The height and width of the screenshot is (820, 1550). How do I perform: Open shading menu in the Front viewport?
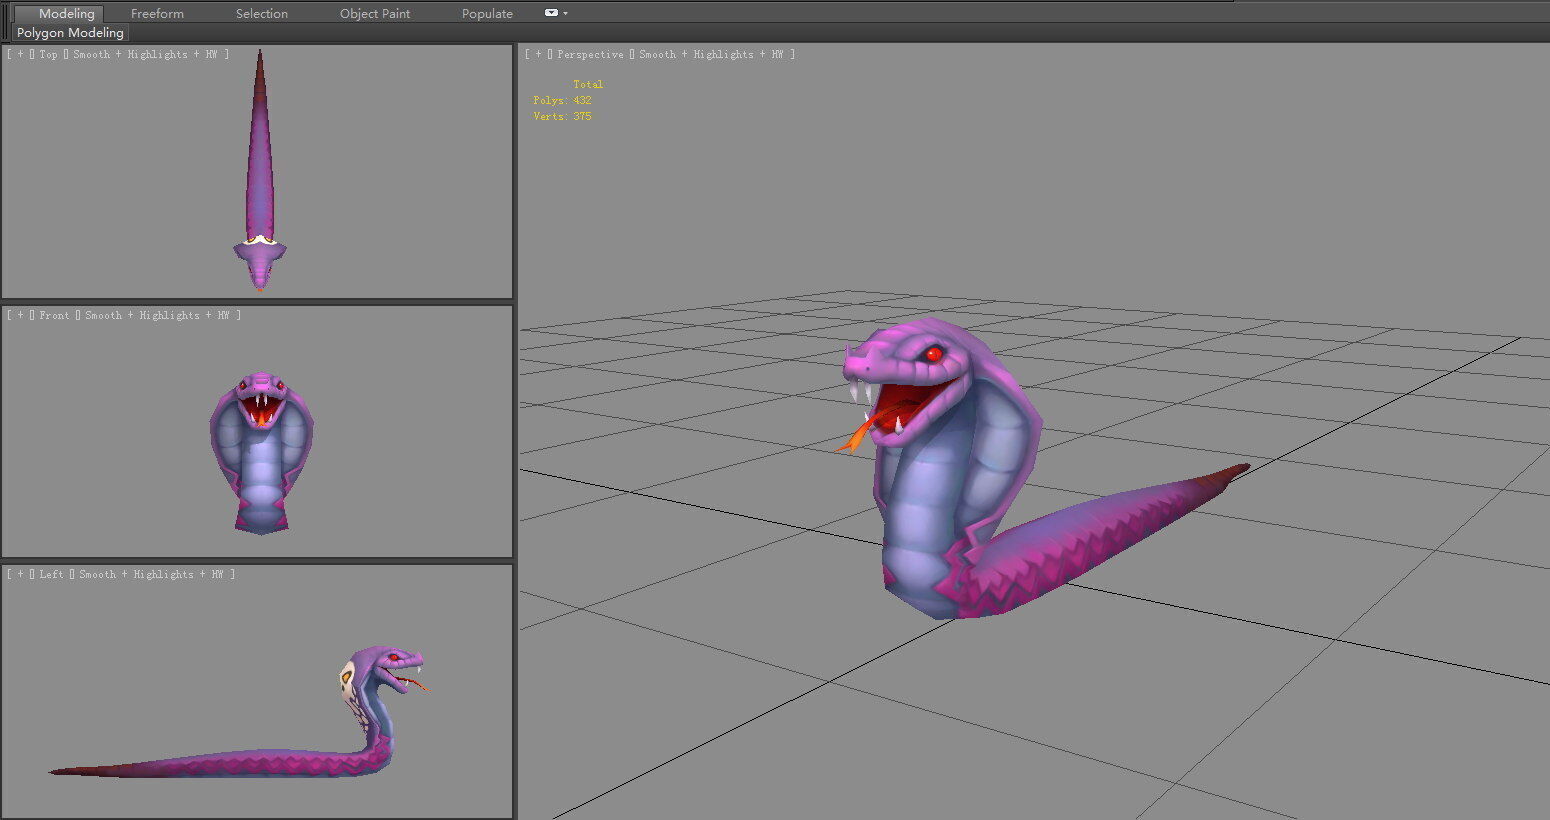click(157, 316)
